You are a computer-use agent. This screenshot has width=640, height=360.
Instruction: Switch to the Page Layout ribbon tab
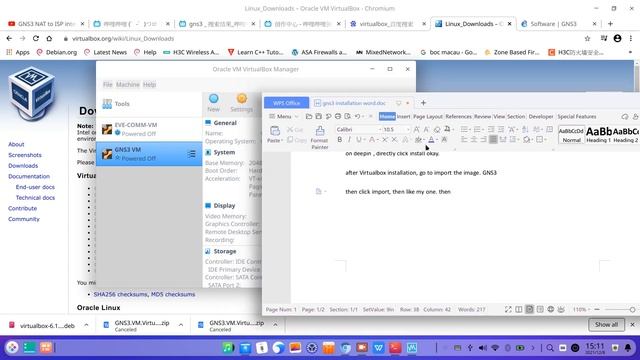point(428,116)
